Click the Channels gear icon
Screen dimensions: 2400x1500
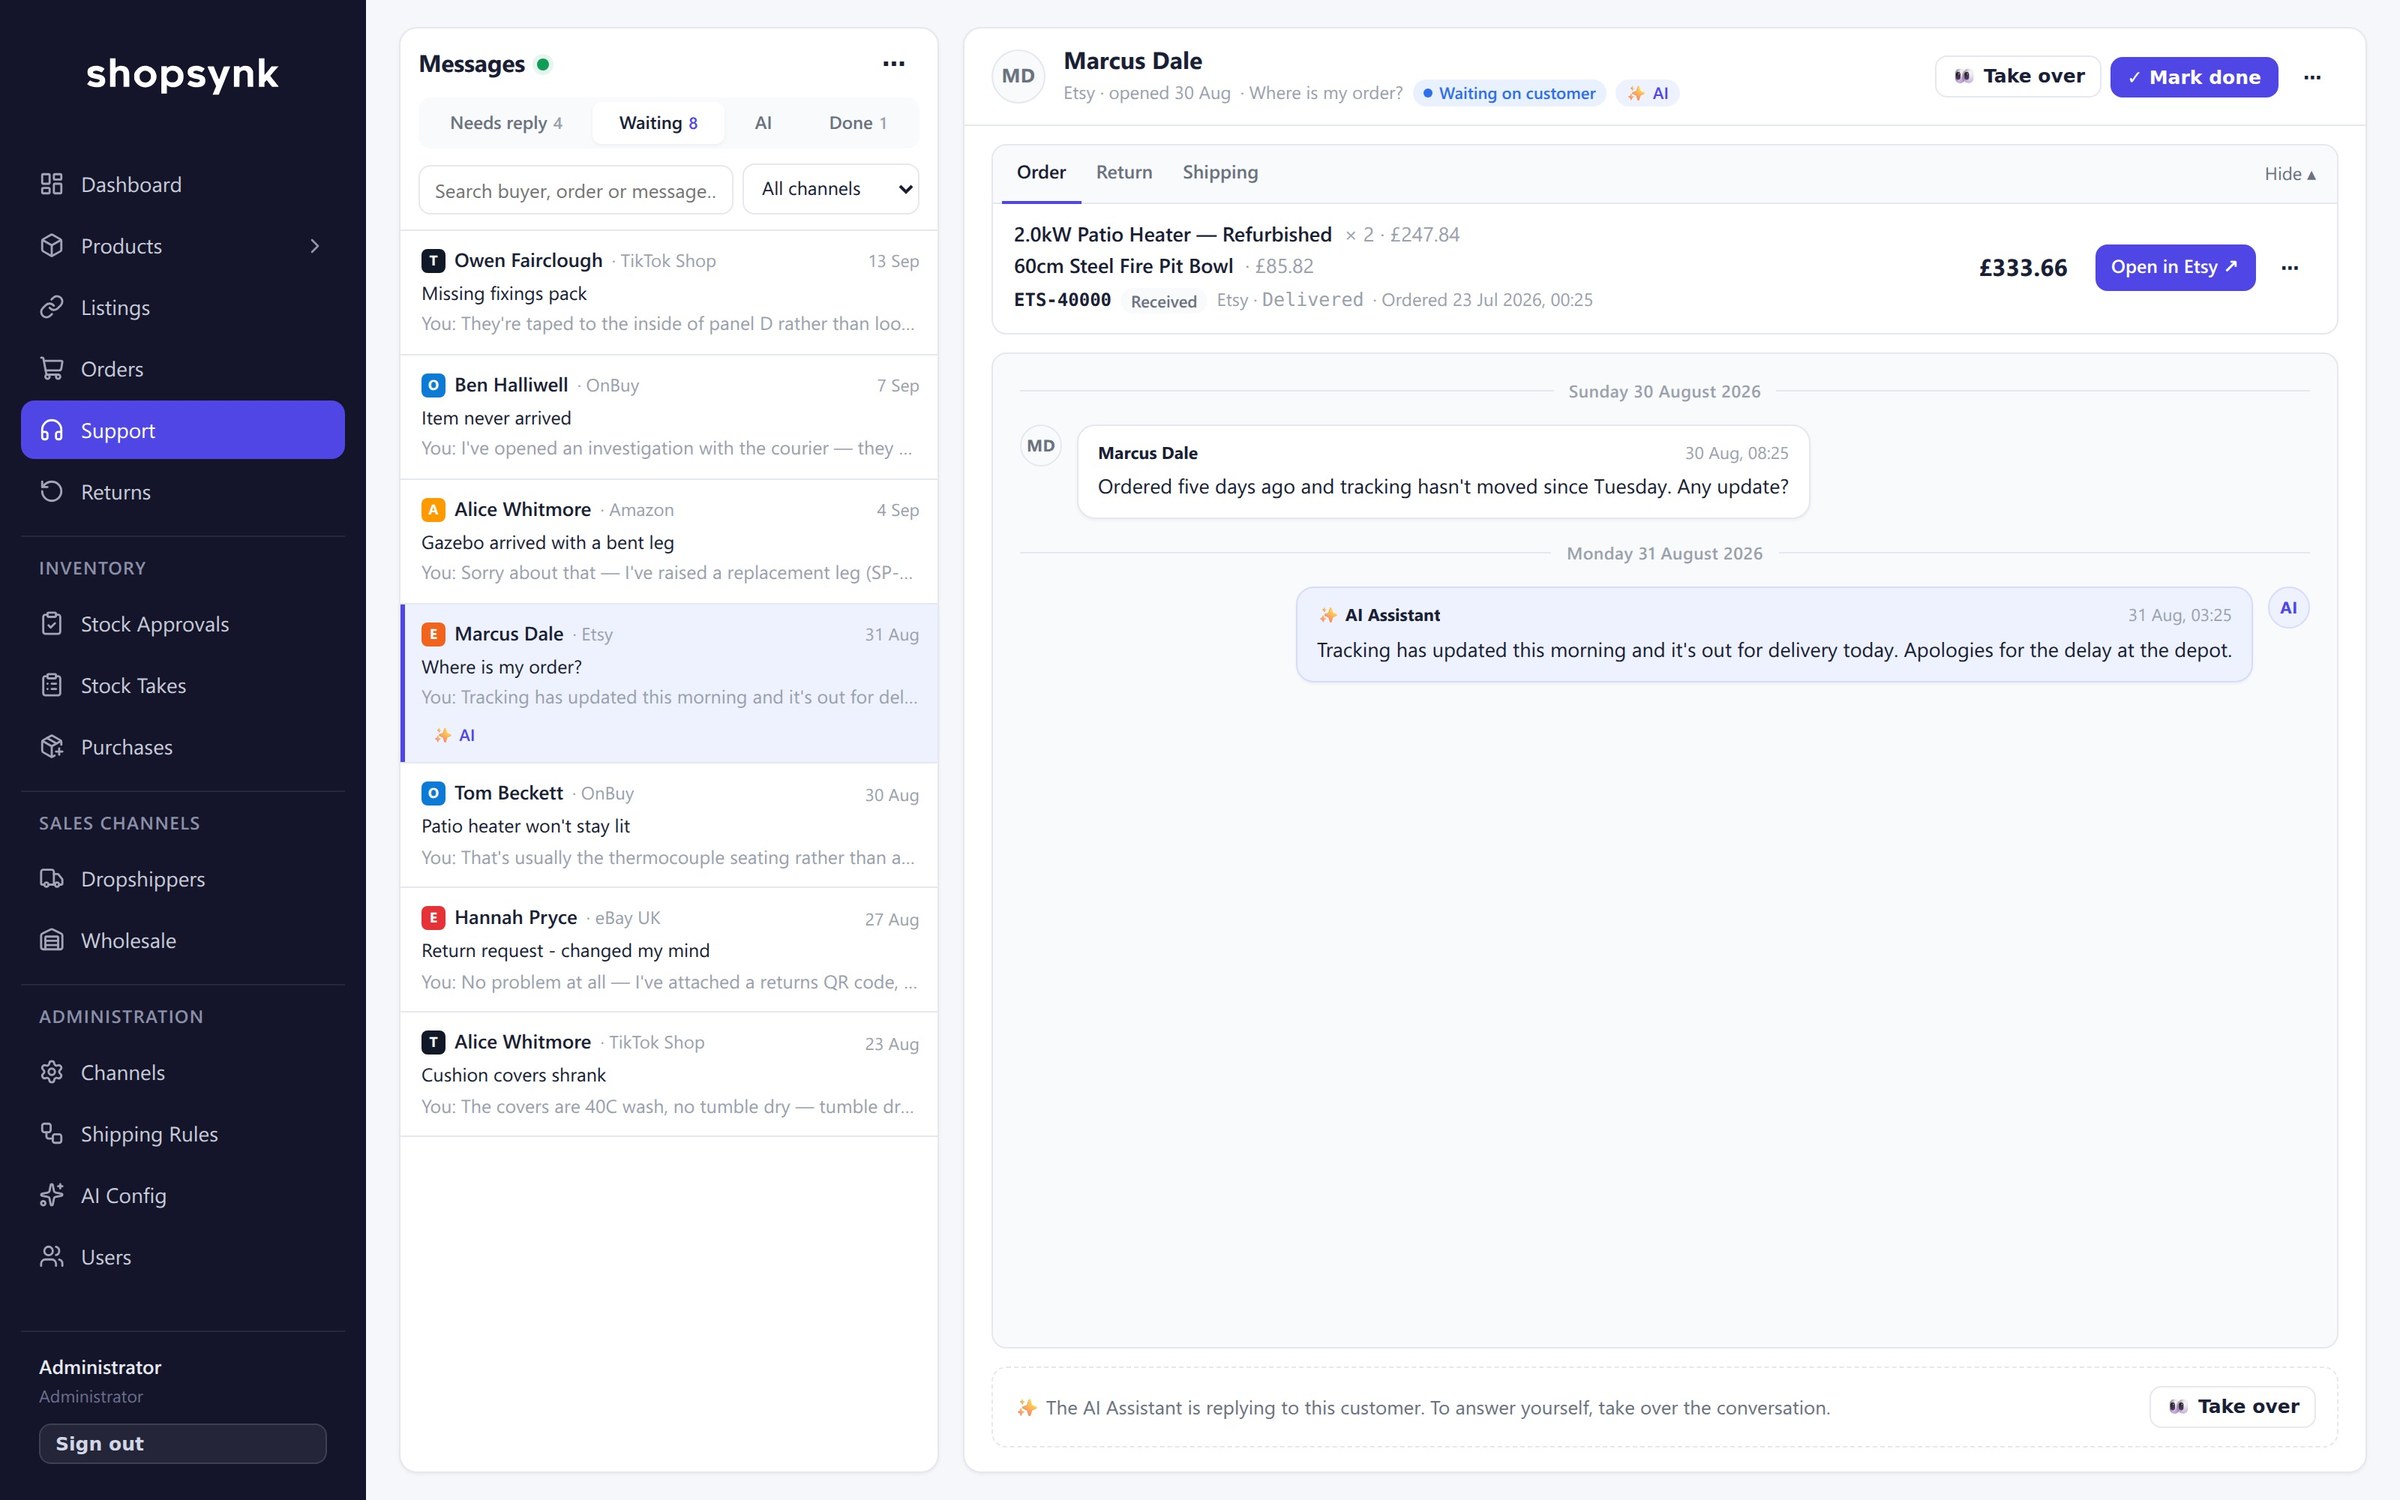[52, 1072]
